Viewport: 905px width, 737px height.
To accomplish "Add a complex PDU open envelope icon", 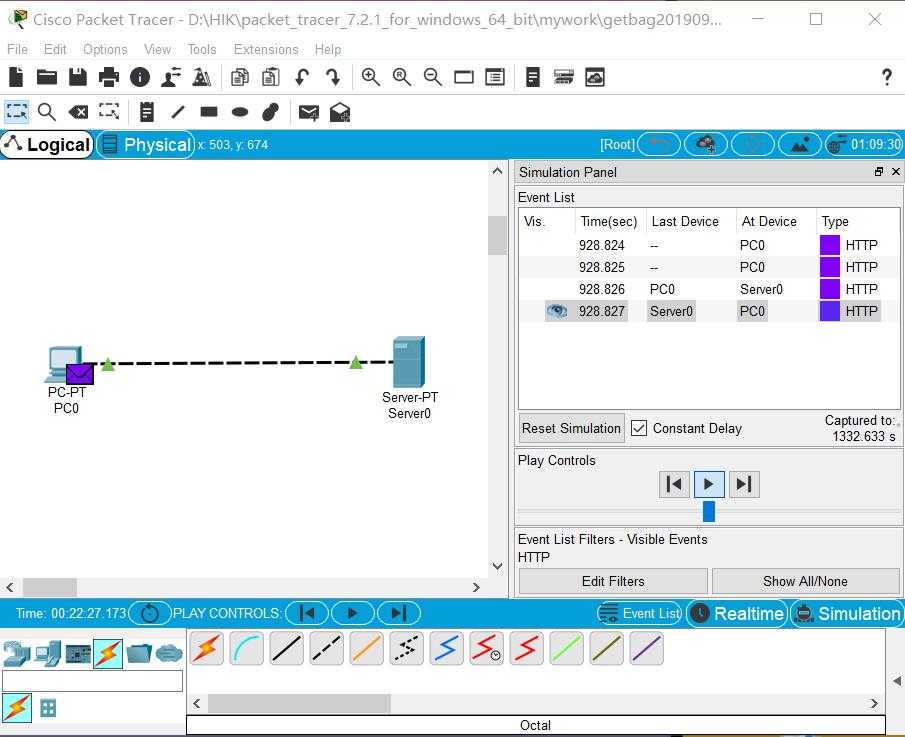I will [x=340, y=112].
